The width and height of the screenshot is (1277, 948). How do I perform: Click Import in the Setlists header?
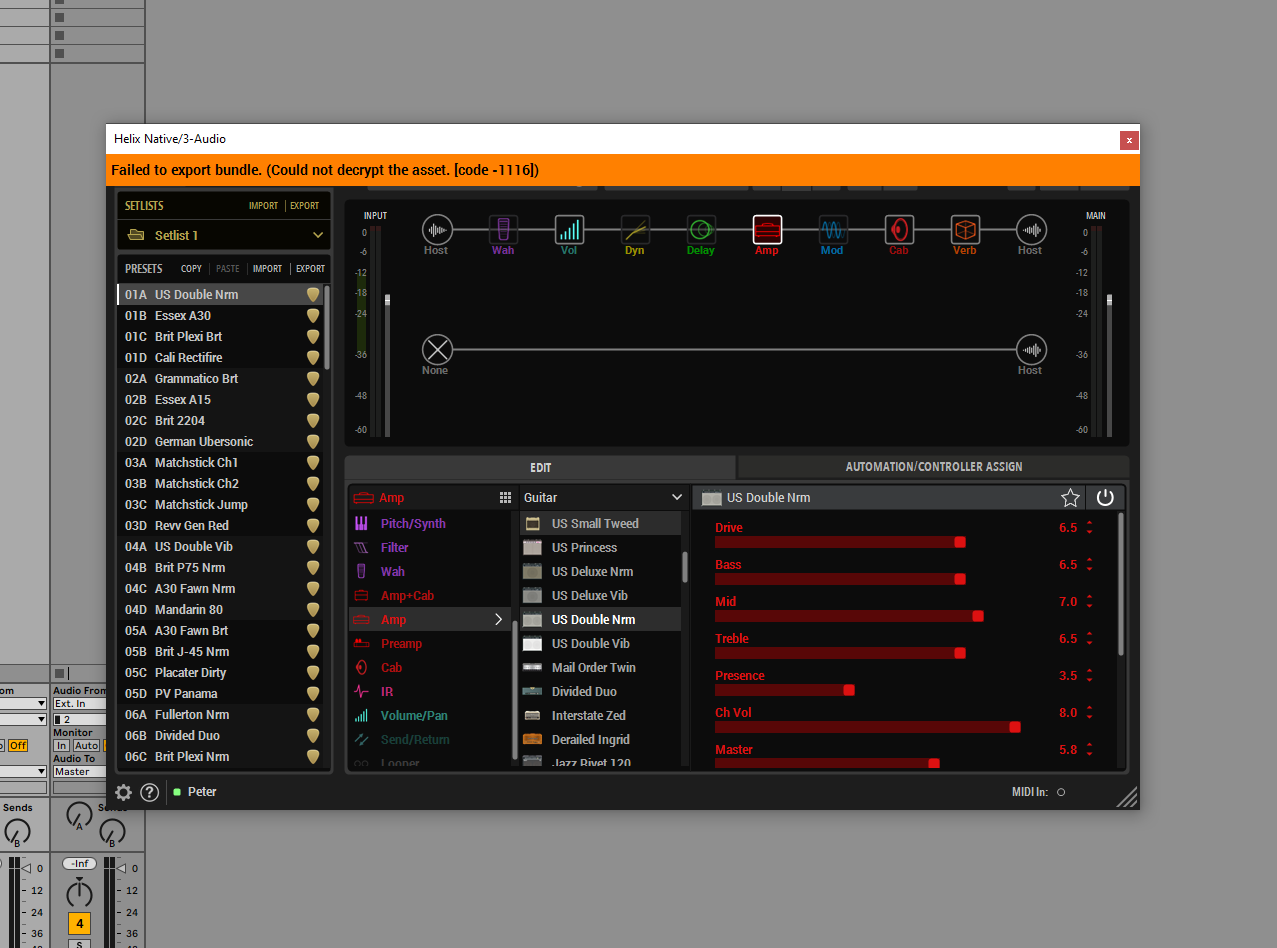(263, 206)
